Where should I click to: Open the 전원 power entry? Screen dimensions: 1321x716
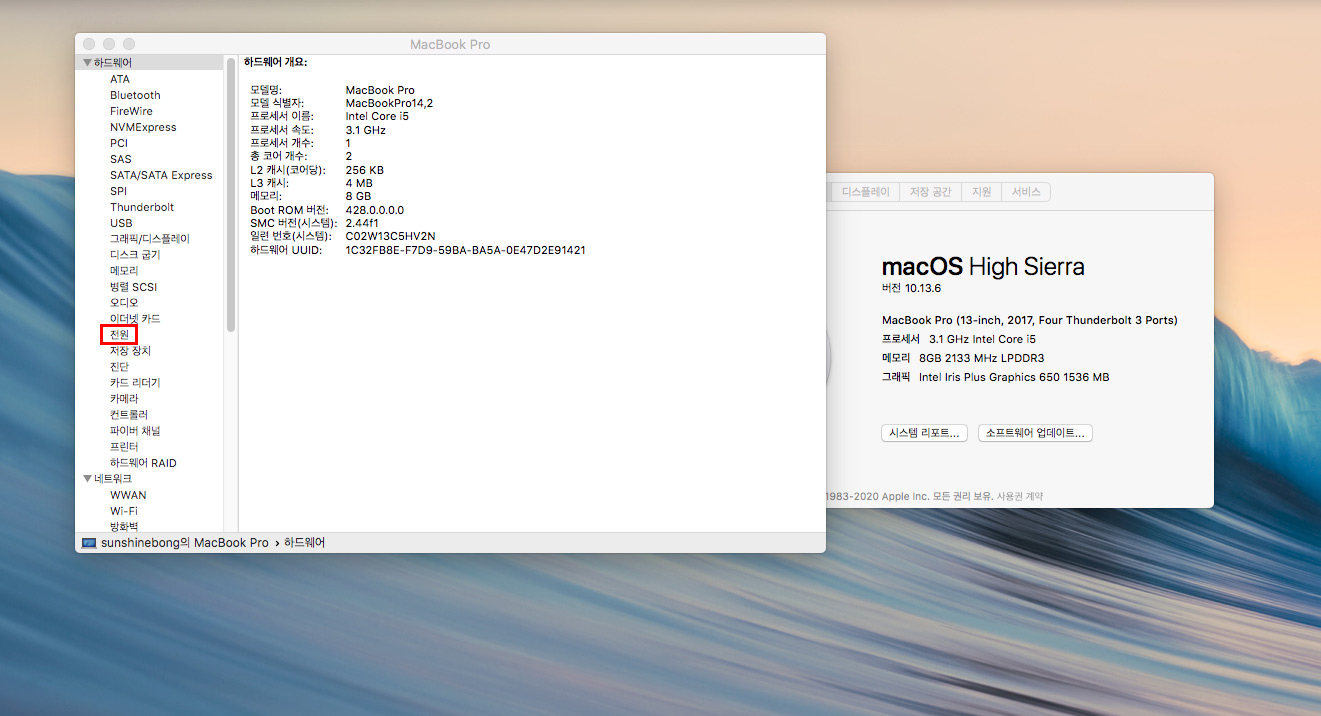tap(119, 335)
